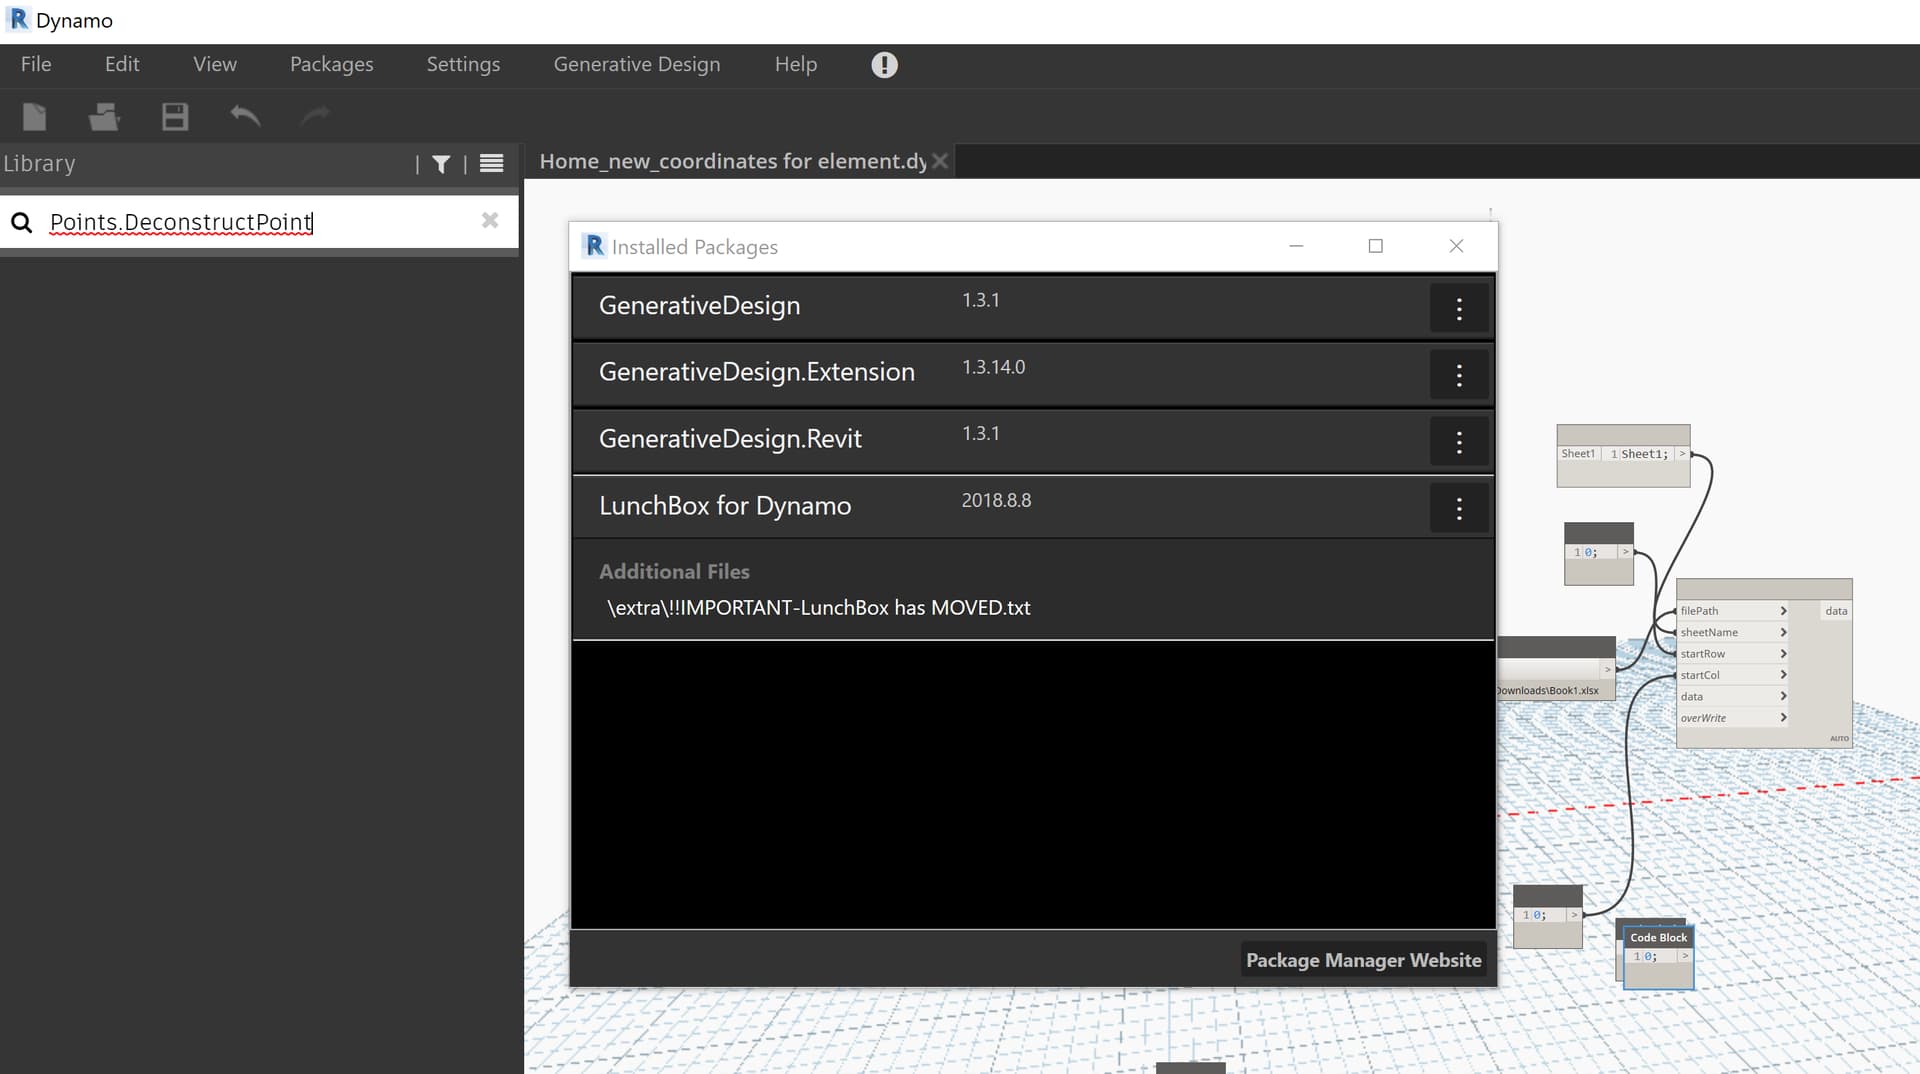Select the Code Block node title
This screenshot has width=1920, height=1074.
pyautogui.click(x=1658, y=937)
